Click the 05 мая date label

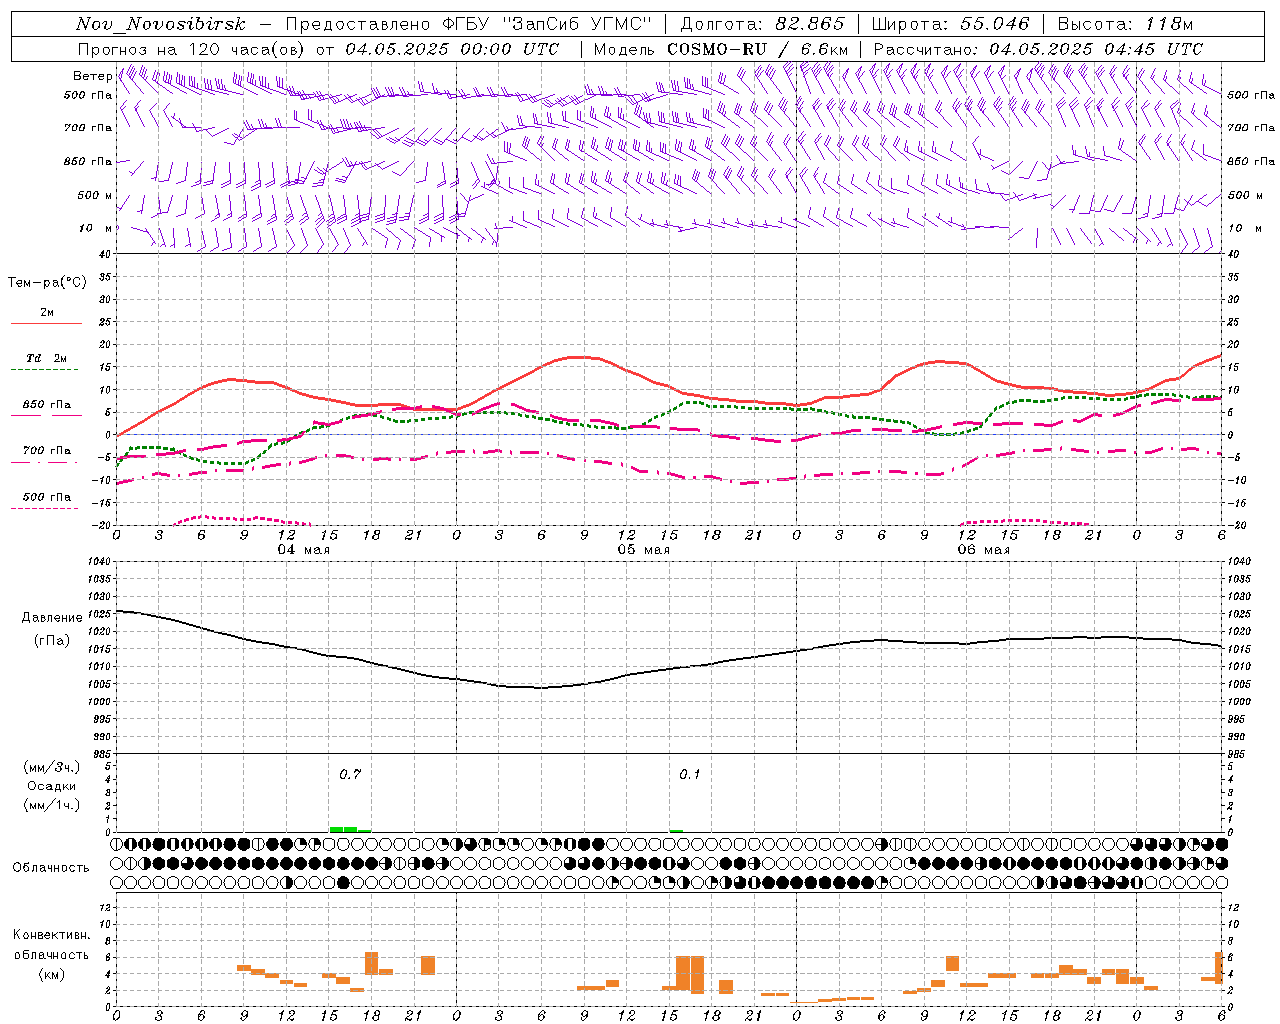(643, 550)
